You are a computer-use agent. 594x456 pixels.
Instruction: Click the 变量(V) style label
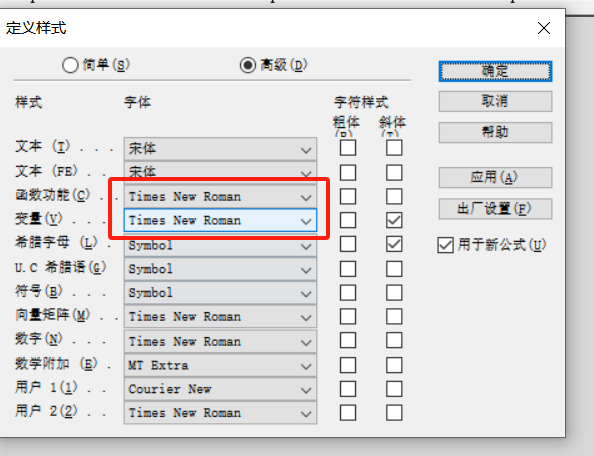coord(39,219)
